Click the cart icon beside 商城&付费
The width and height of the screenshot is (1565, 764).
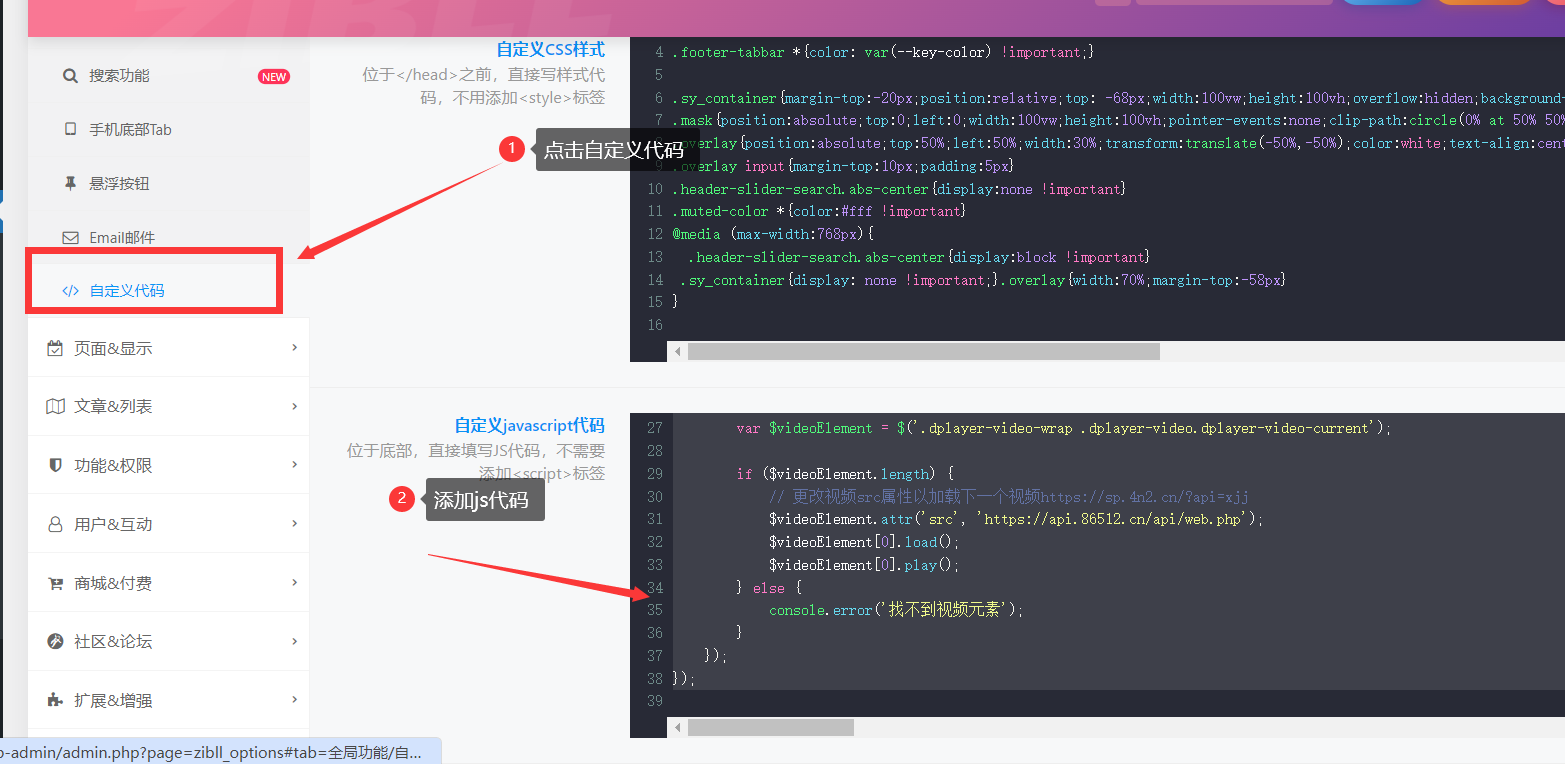pos(55,584)
